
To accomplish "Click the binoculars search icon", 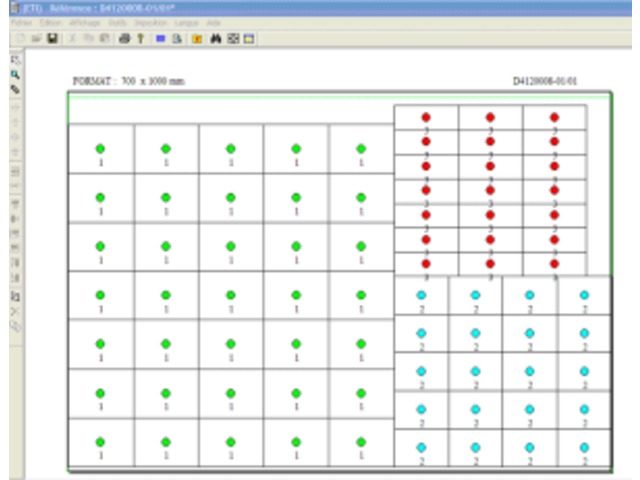I will tap(215, 39).
